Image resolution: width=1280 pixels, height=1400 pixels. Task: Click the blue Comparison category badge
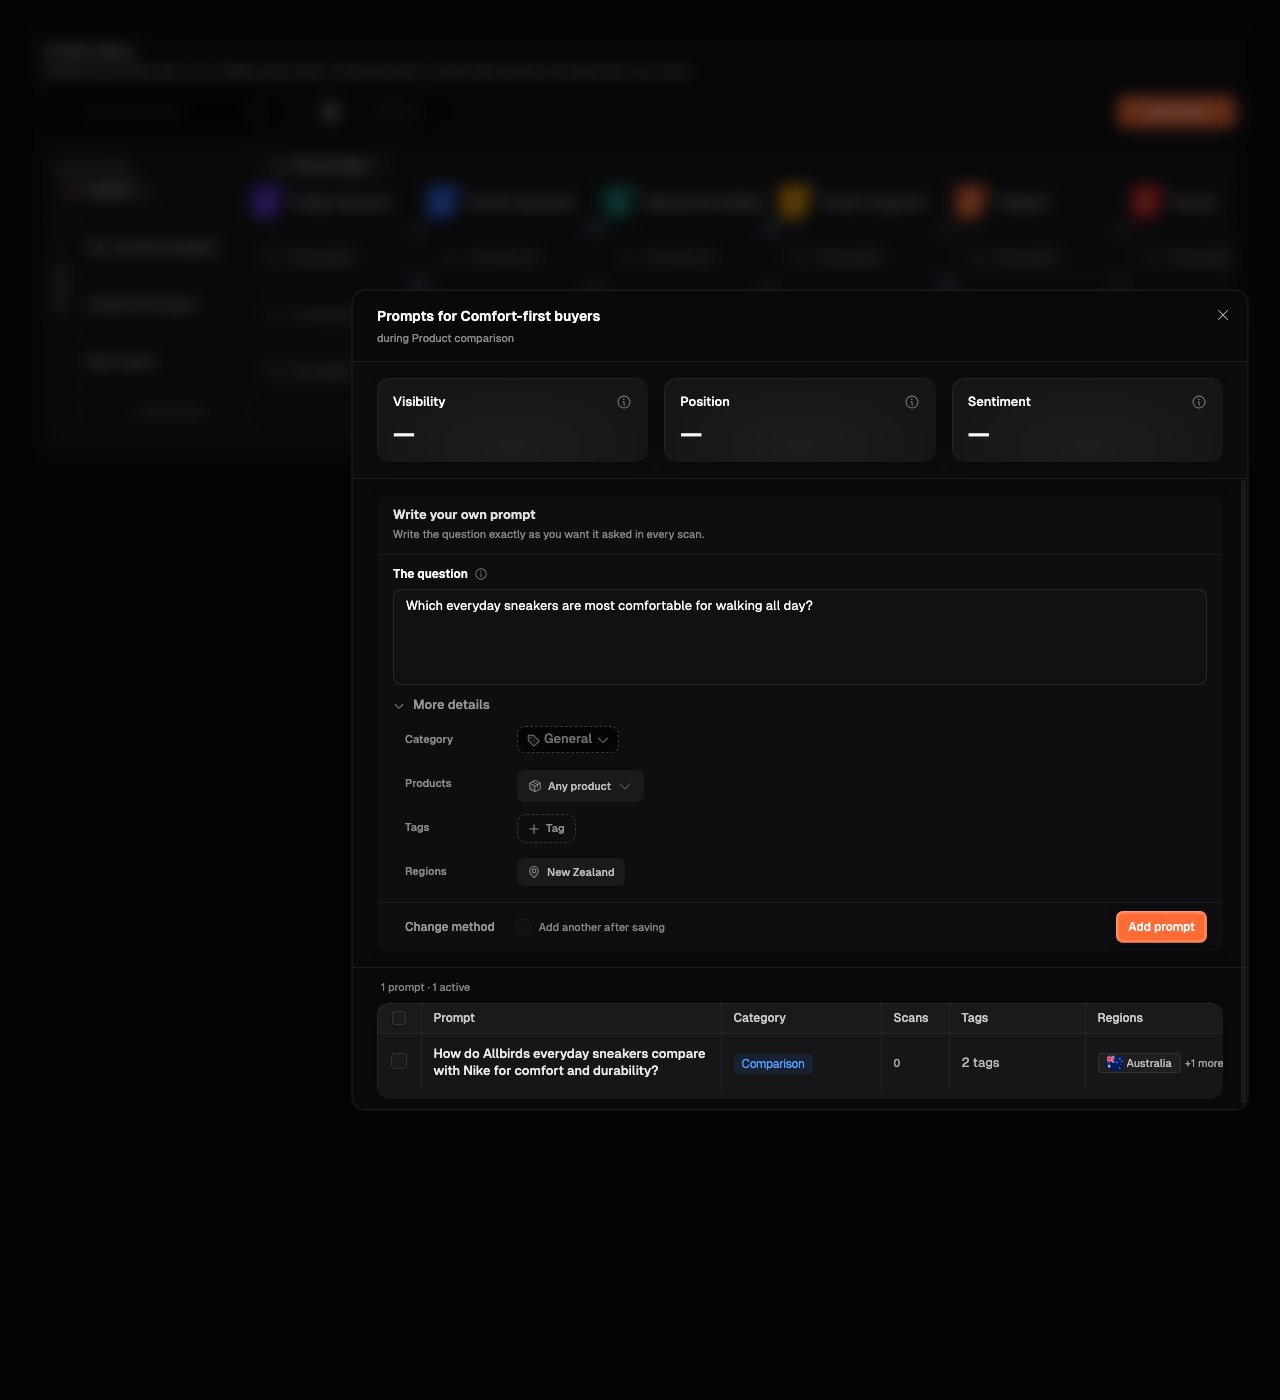tap(773, 1064)
